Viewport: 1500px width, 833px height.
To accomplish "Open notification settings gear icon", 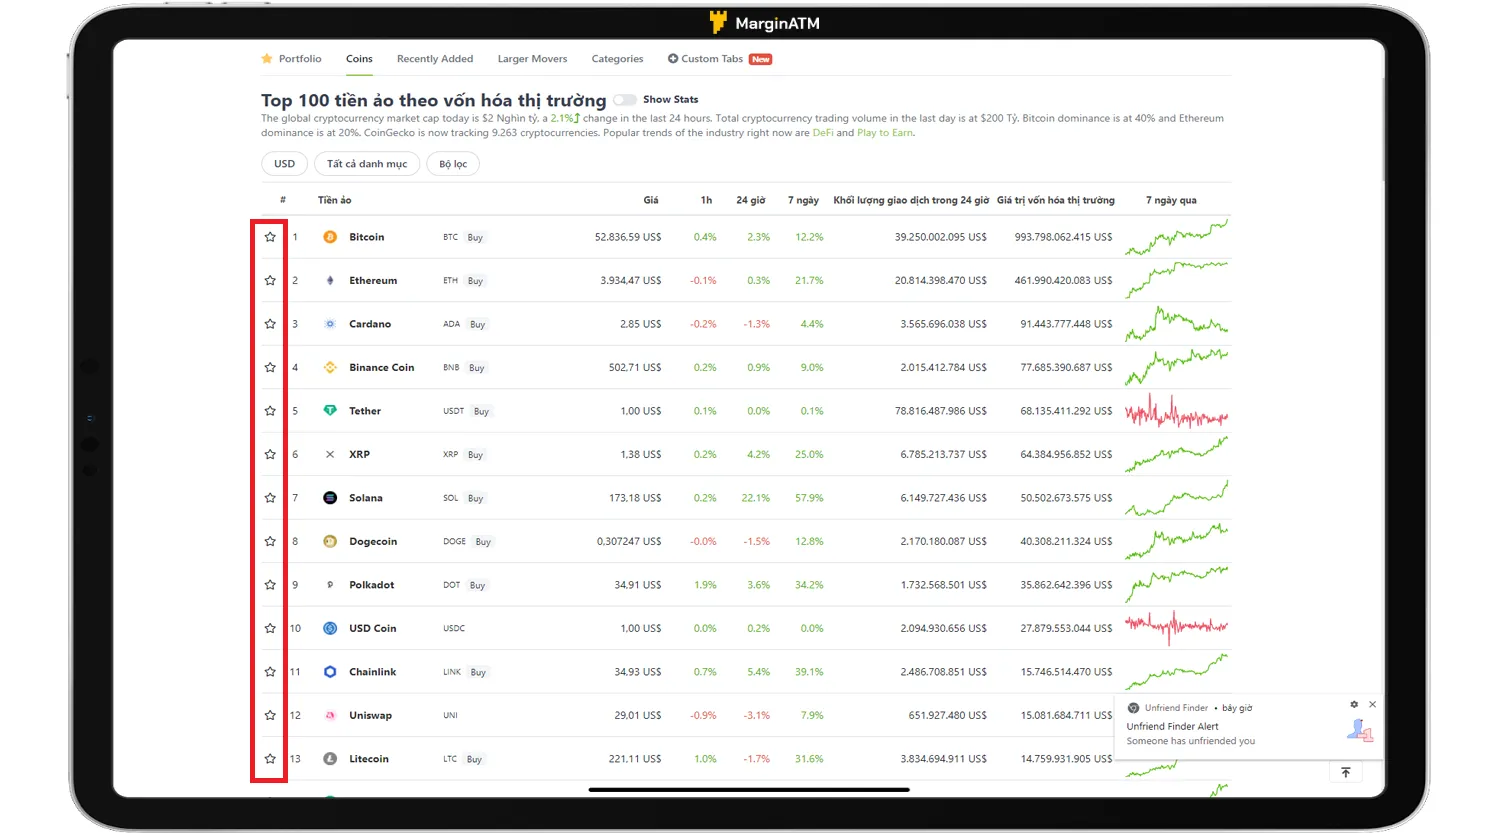I will pos(1354,705).
